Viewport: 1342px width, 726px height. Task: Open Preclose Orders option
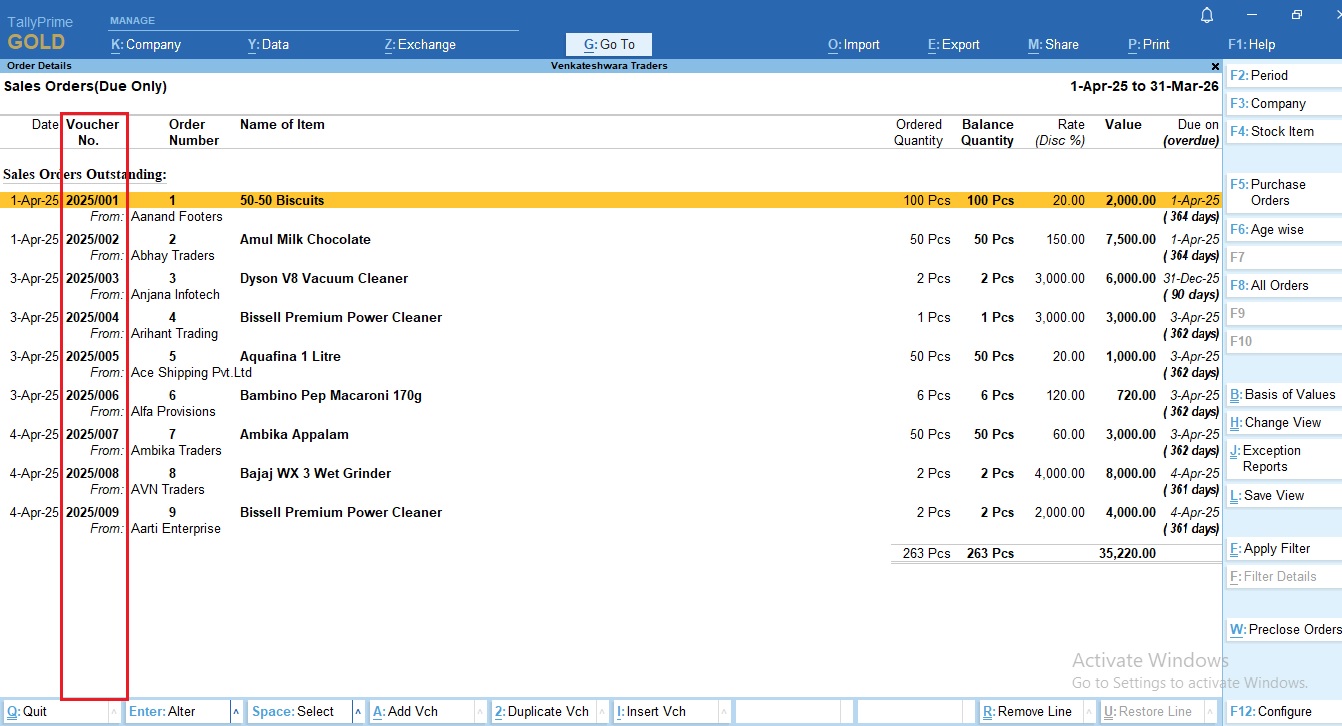pos(1285,629)
